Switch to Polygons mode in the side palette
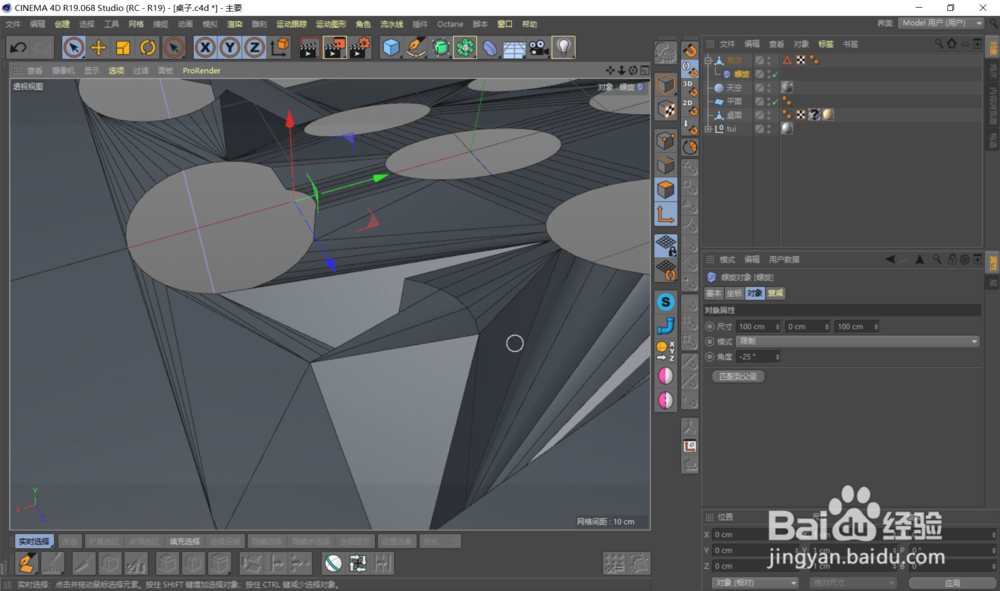 click(665, 188)
